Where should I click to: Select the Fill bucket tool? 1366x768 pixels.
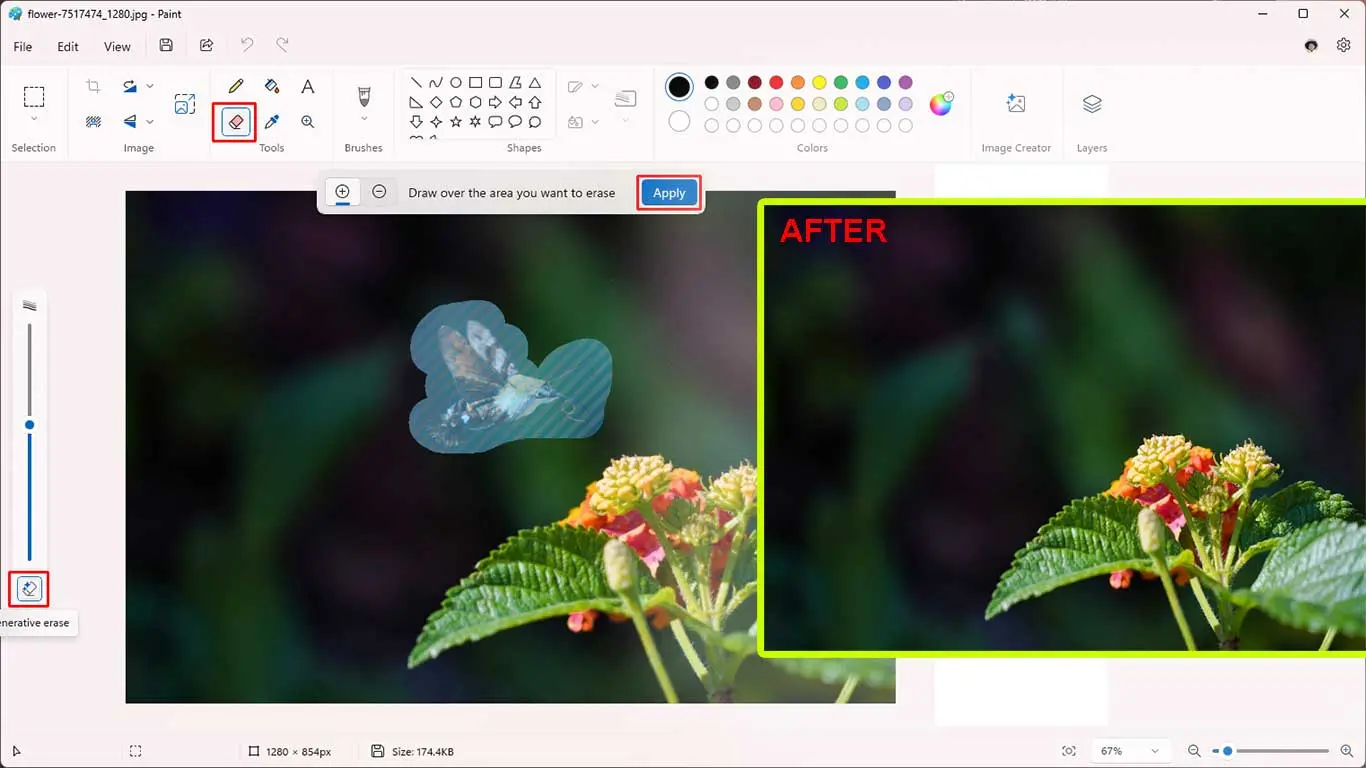click(272, 87)
